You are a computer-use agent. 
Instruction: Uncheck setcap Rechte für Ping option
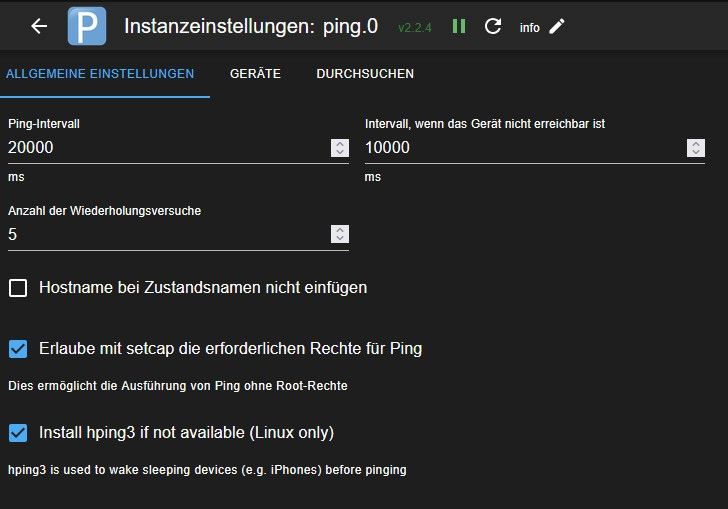tap(18, 349)
